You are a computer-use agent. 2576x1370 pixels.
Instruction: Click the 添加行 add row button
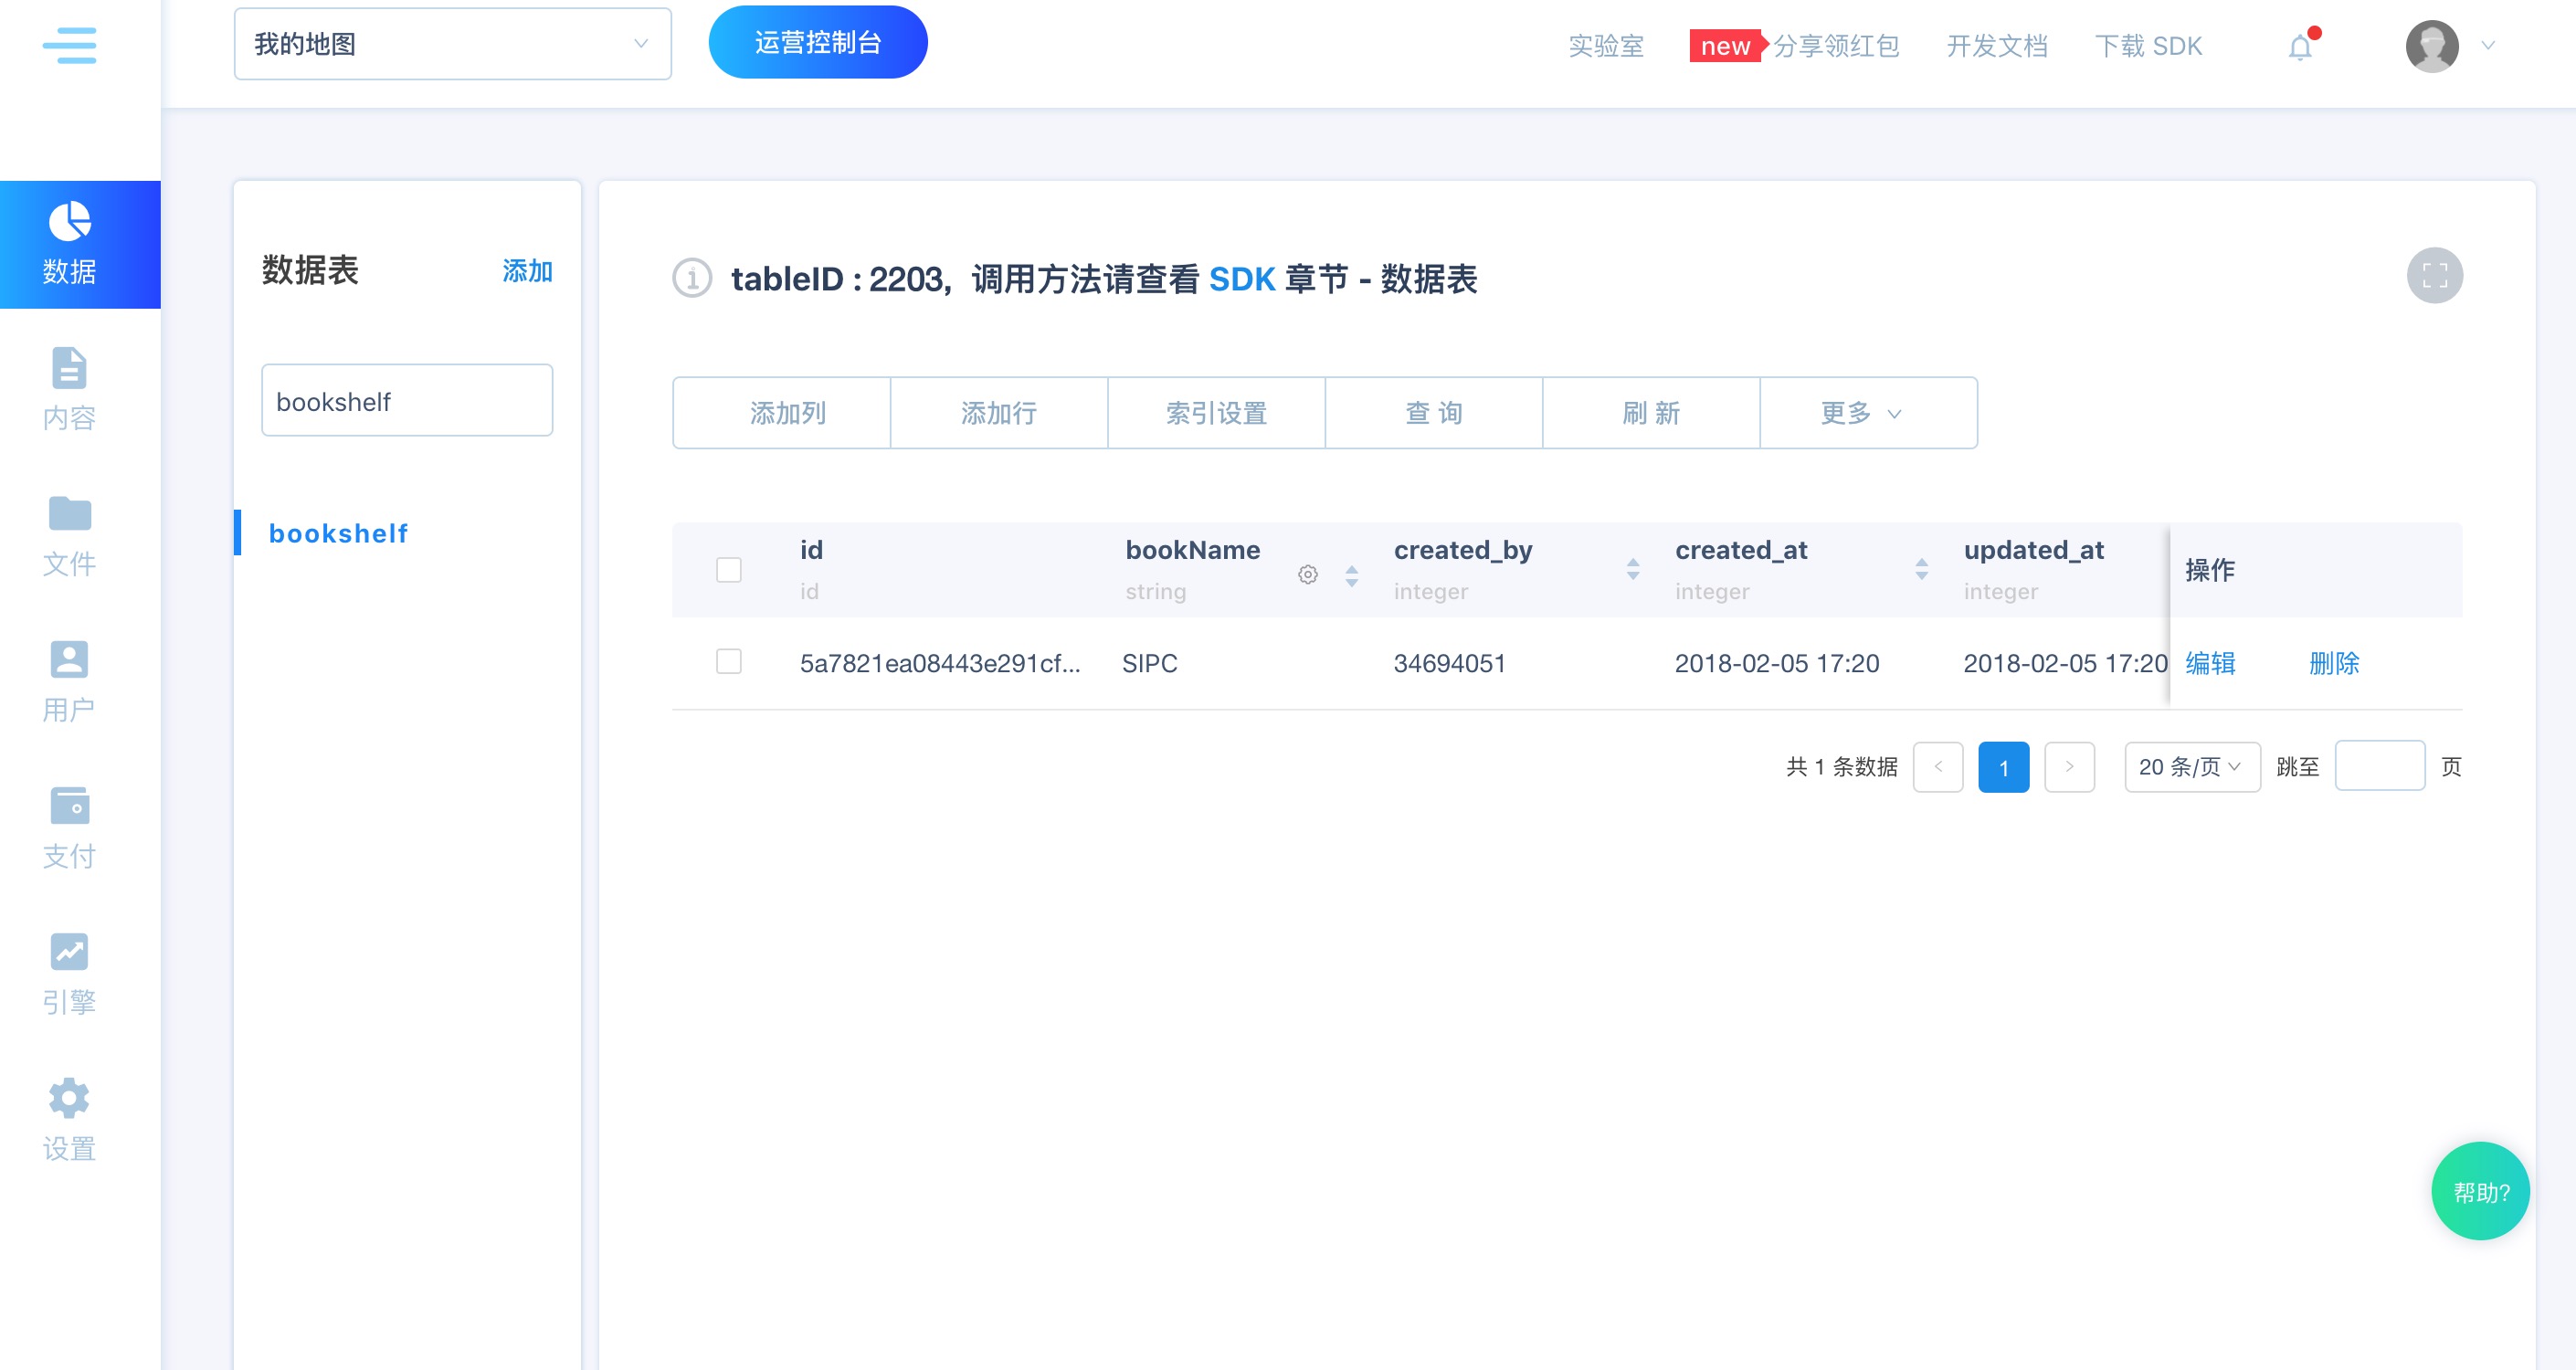click(998, 413)
